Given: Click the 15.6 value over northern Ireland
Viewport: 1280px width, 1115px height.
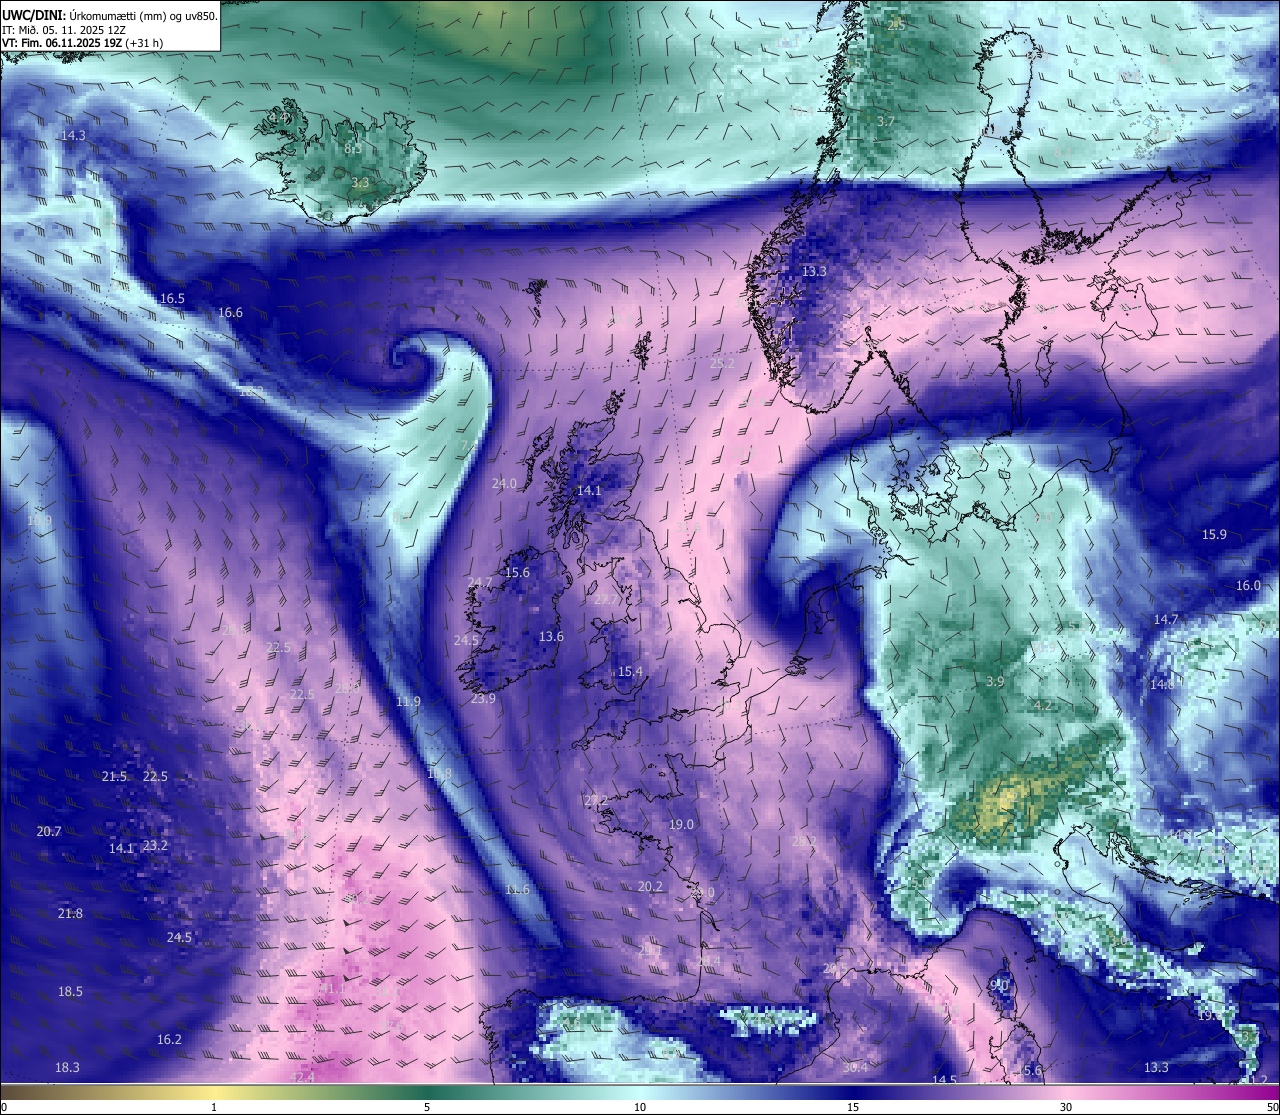Looking at the screenshot, I should point(517,573).
